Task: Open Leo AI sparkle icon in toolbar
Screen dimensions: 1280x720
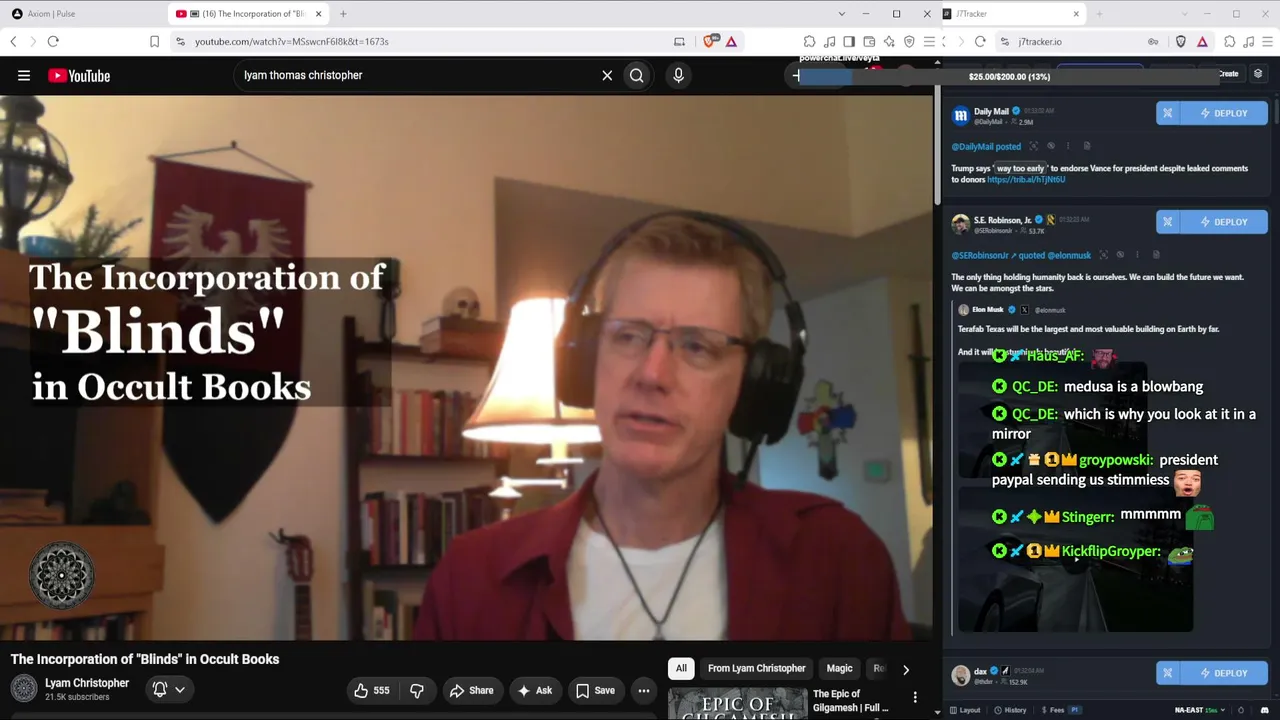Action: point(889,41)
